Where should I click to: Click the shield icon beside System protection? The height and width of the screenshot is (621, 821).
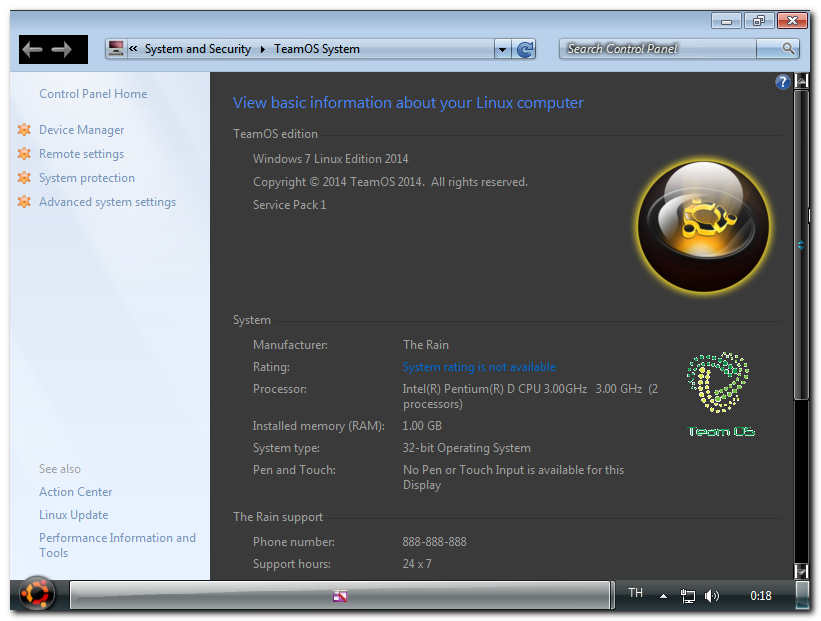coord(24,178)
